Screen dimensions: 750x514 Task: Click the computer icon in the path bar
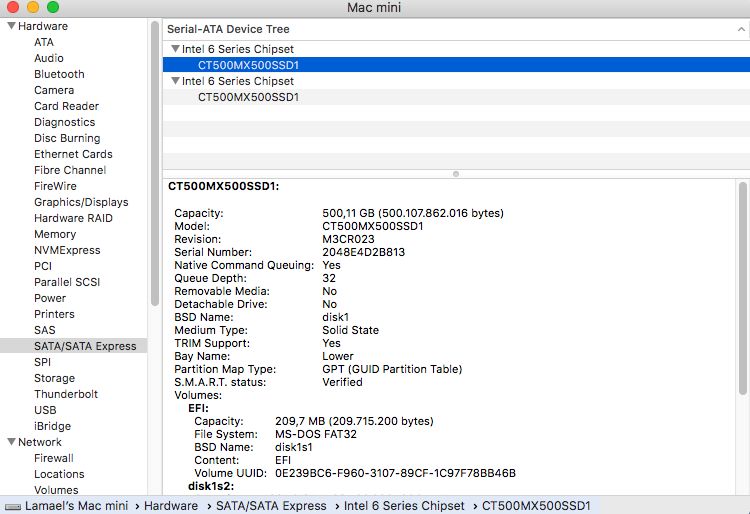[x=12, y=506]
